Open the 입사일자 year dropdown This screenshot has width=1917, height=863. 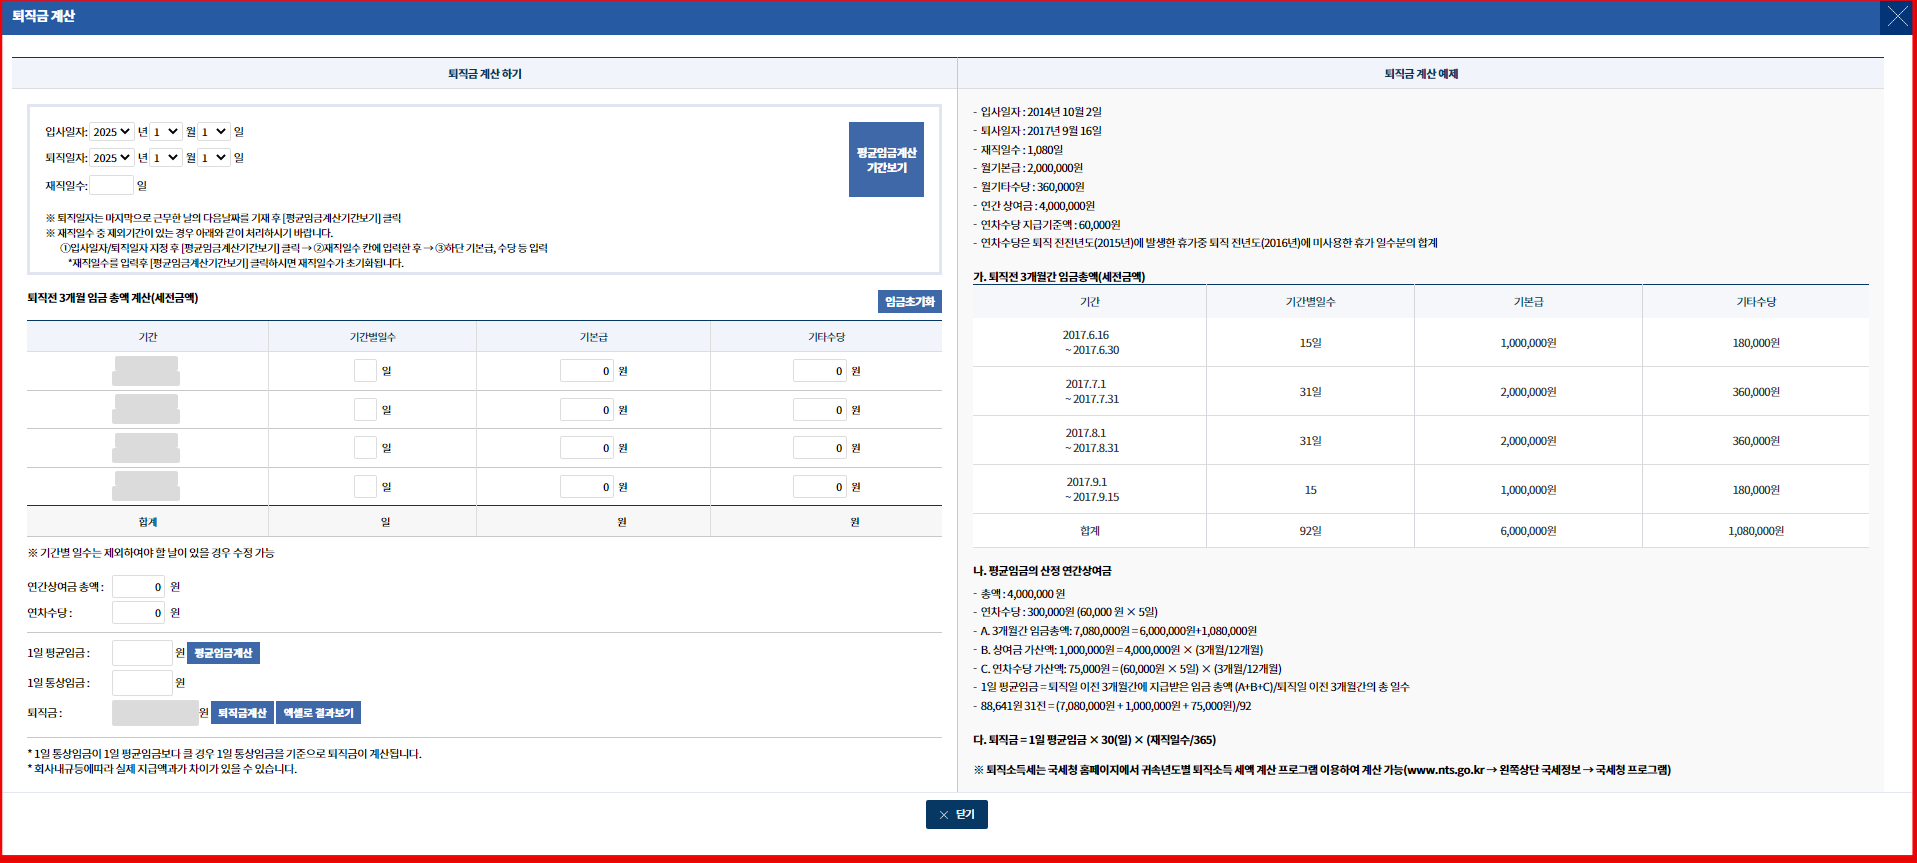coord(112,132)
